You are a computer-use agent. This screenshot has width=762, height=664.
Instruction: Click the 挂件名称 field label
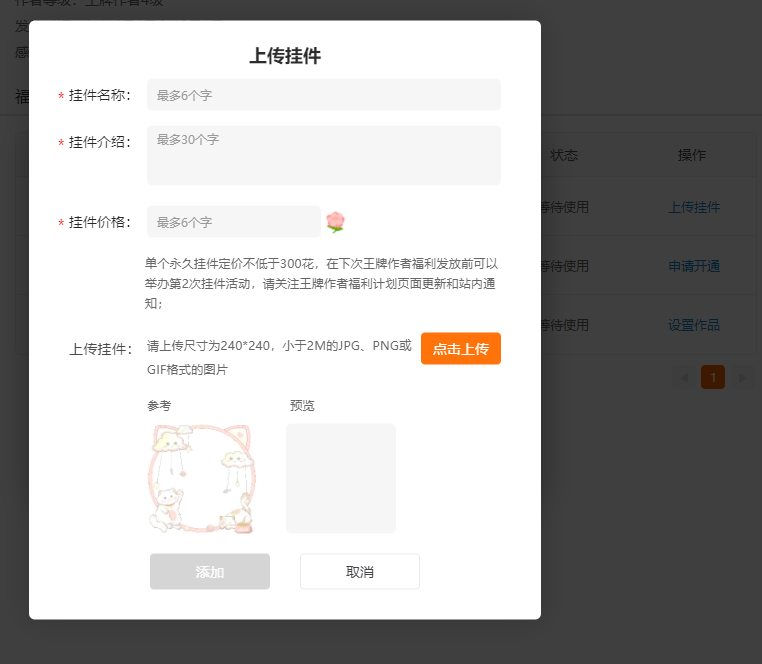pyautogui.click(x=99, y=95)
